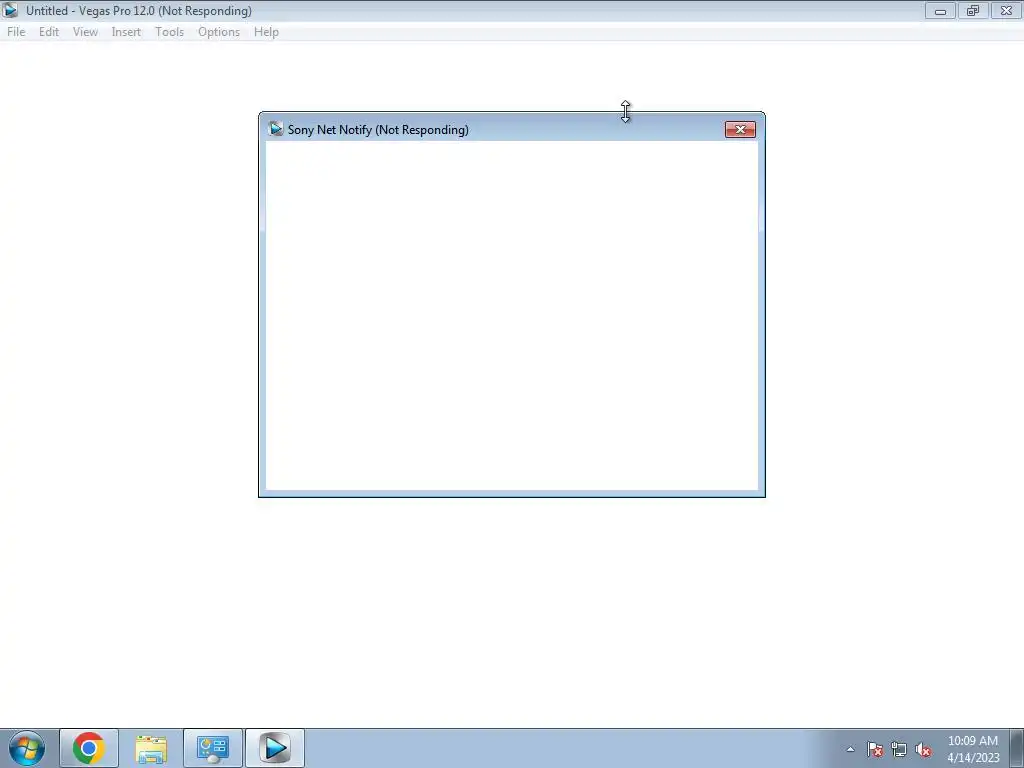Open Google Chrome from the taskbar

[x=89, y=748]
